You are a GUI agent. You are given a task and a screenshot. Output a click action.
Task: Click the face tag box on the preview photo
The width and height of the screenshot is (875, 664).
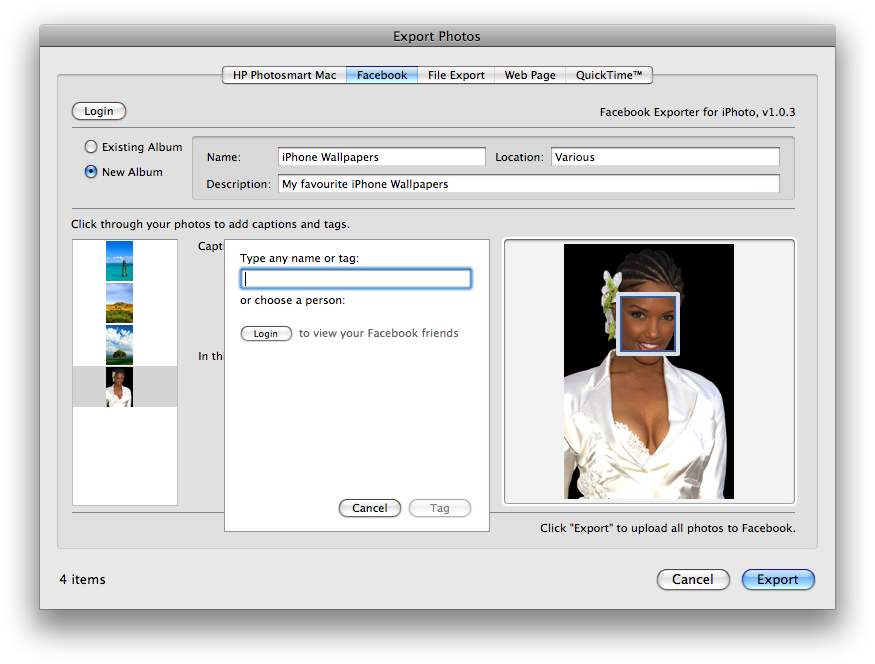(x=648, y=324)
